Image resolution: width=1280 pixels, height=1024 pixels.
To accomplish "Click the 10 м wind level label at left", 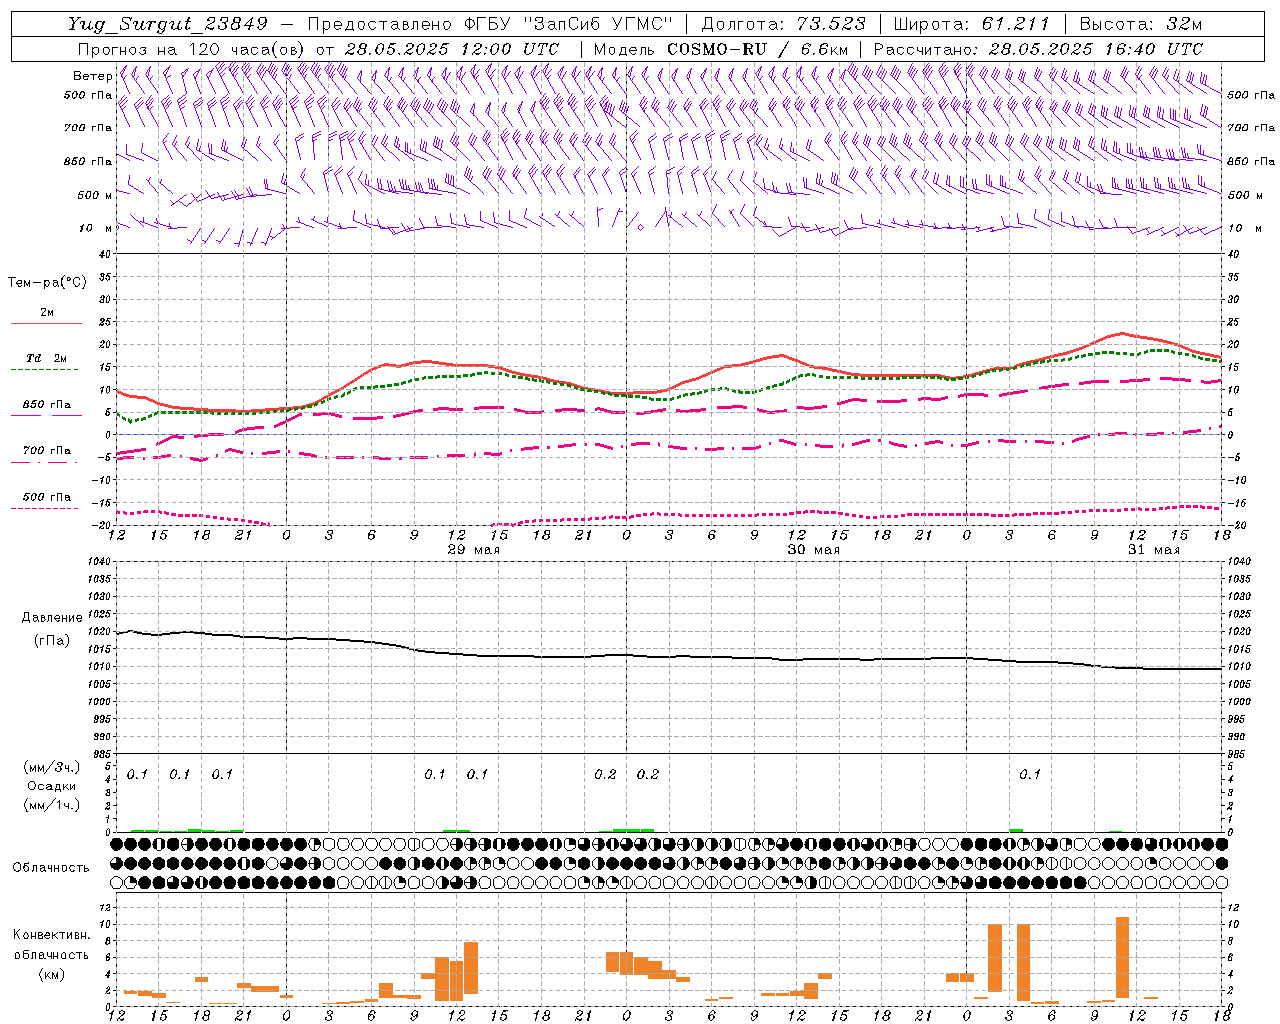I will (x=96, y=228).
